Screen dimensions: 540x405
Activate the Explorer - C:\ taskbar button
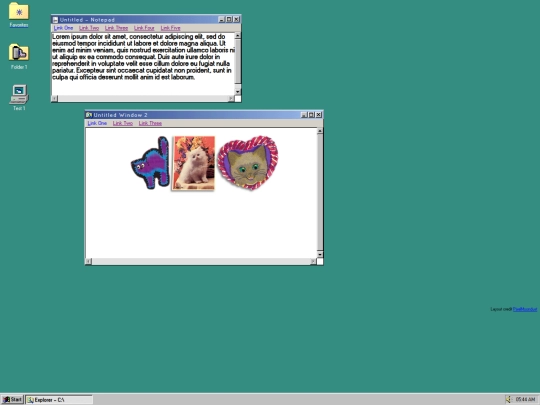pos(59,399)
